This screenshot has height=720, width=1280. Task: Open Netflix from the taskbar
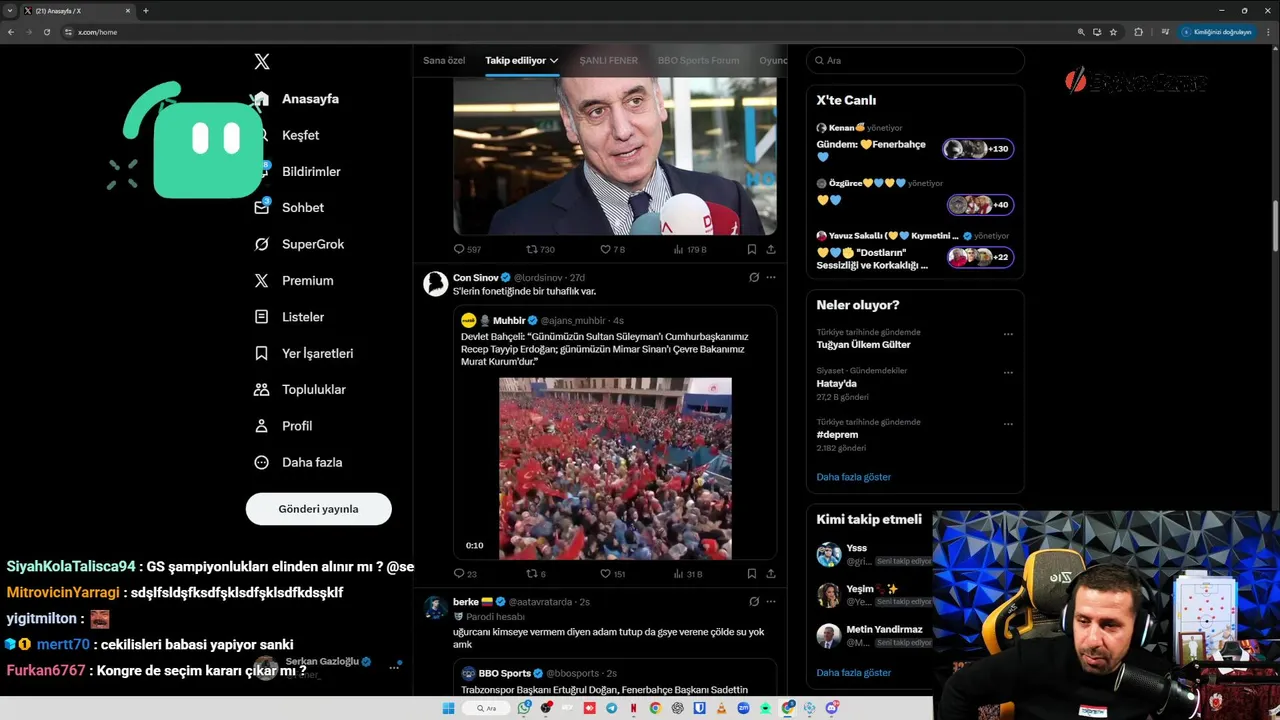(x=634, y=708)
